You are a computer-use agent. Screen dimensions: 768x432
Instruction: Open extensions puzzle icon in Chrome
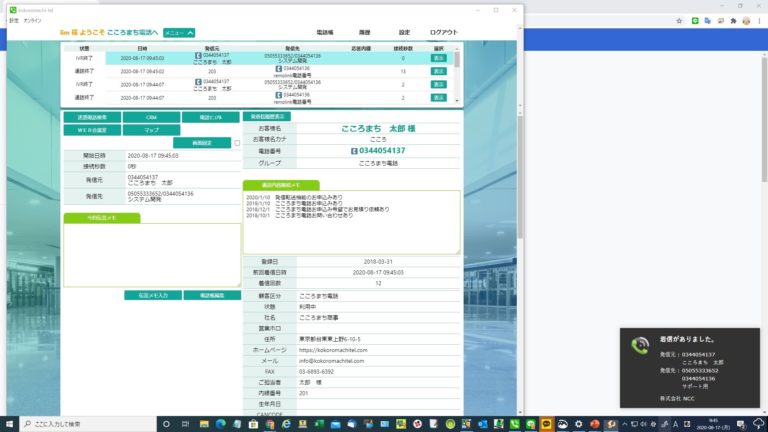[733, 21]
